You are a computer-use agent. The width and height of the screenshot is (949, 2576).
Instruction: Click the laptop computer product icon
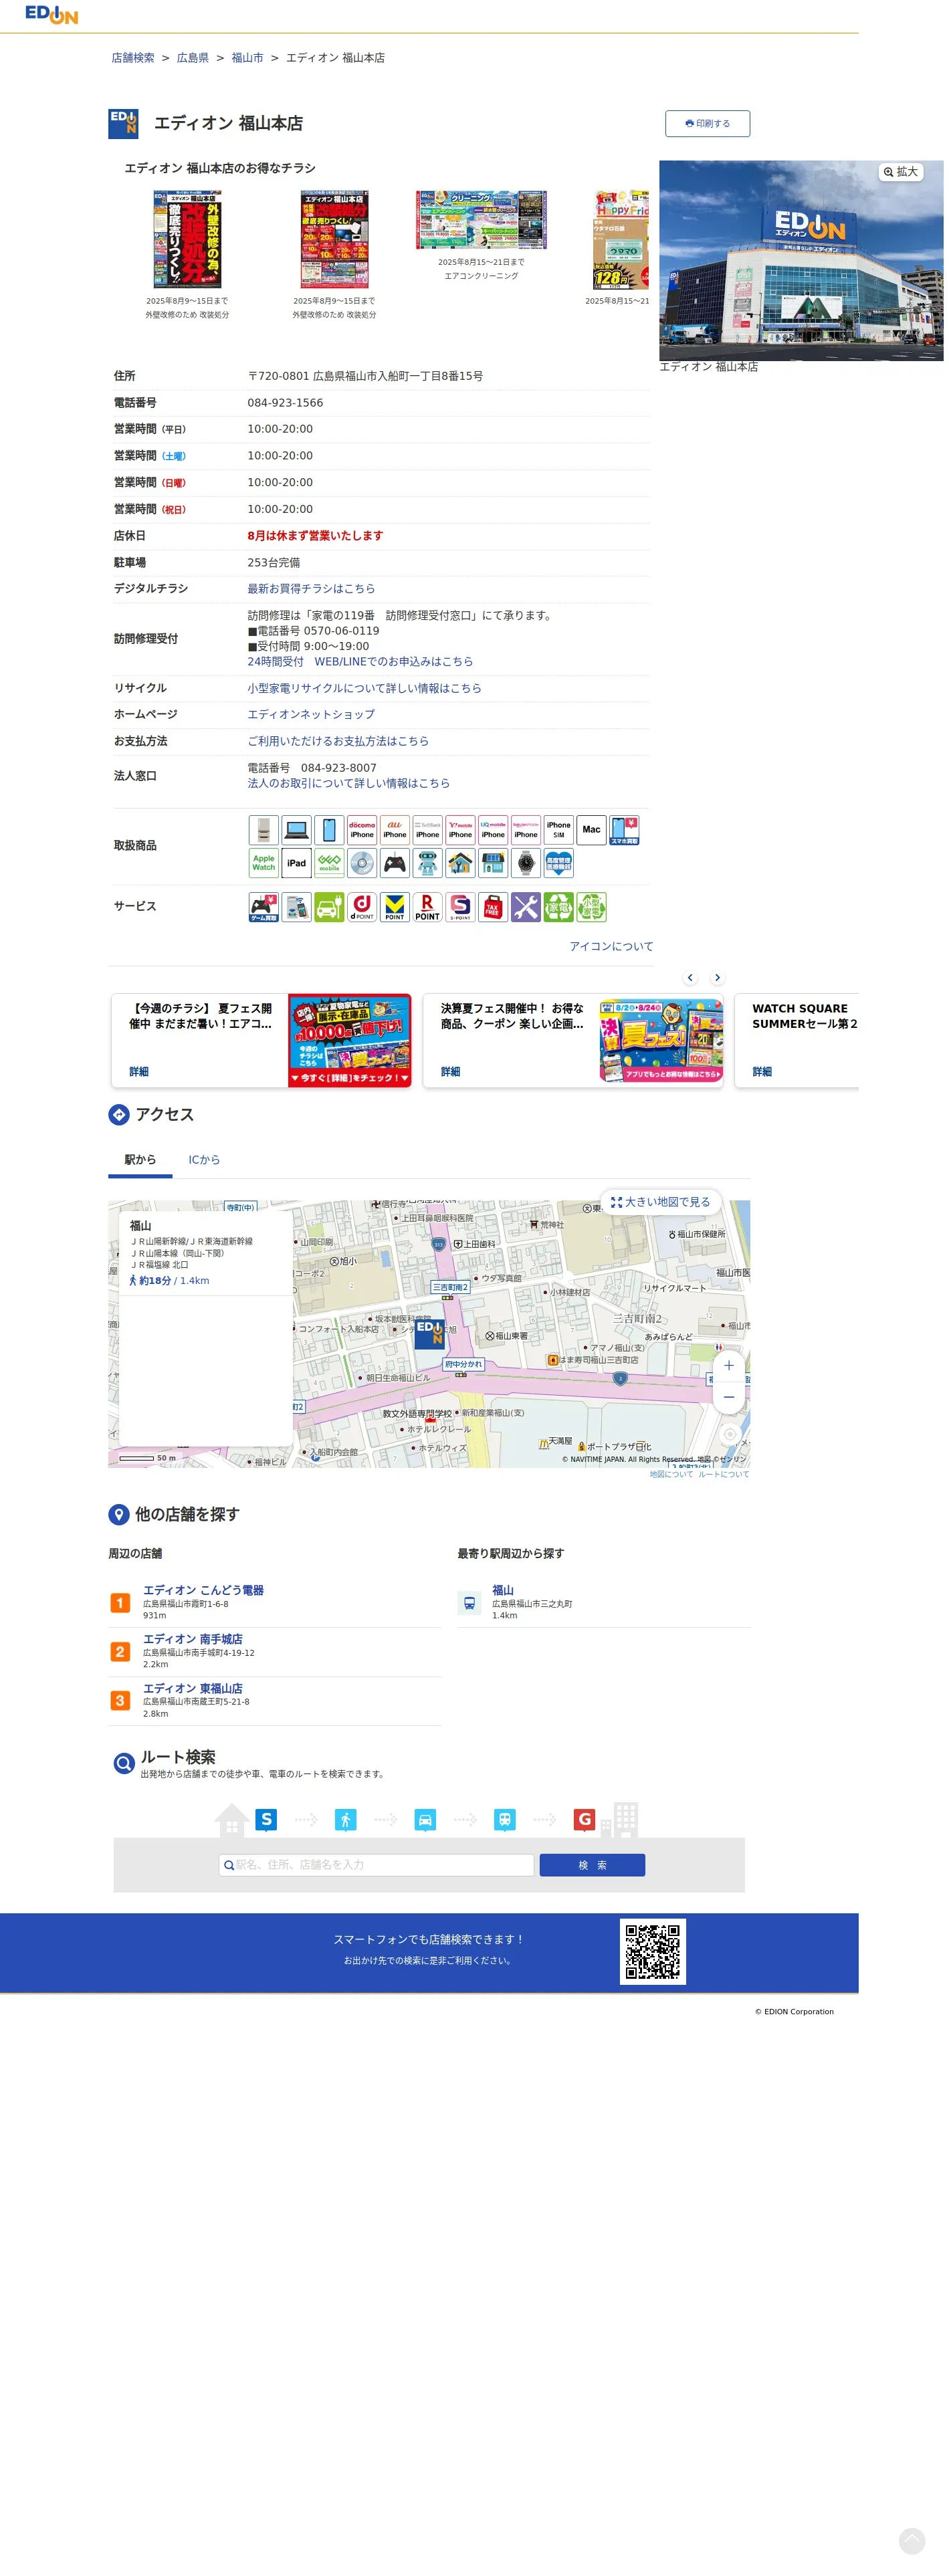click(296, 830)
